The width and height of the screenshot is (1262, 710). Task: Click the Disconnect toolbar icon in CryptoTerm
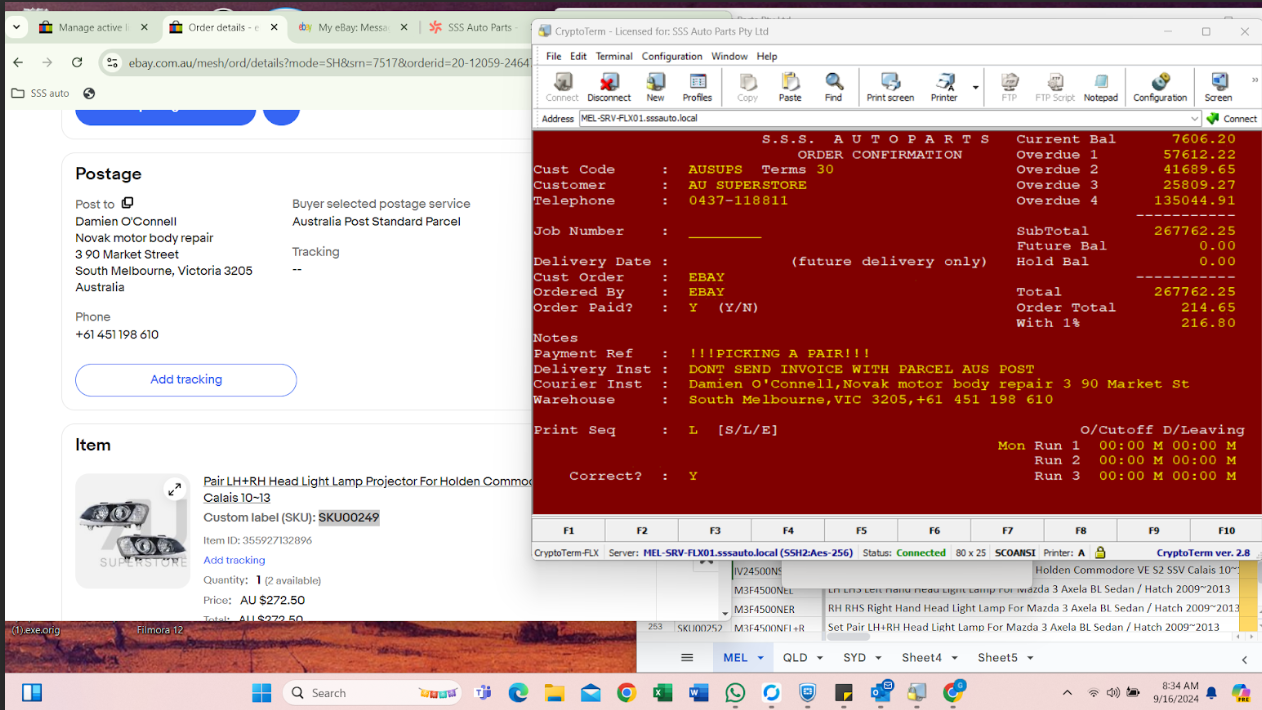[608, 87]
